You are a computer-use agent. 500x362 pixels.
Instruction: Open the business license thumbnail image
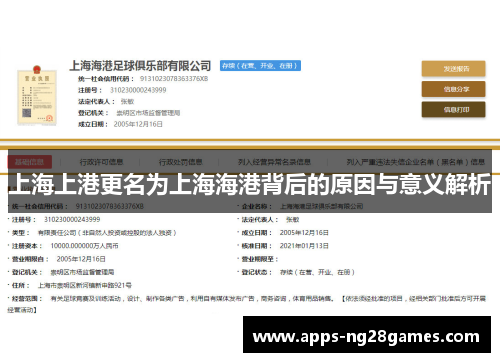37,95
